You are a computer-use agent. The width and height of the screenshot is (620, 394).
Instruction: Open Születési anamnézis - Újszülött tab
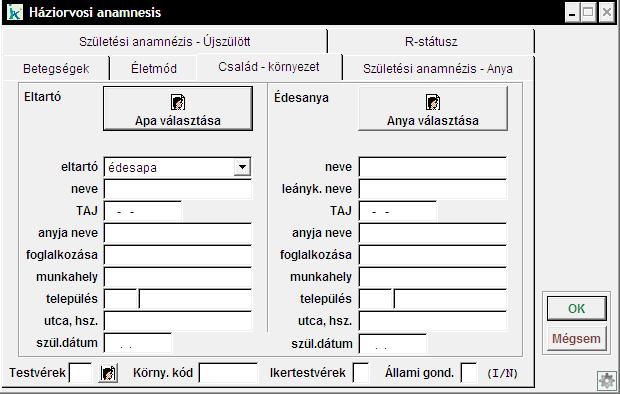click(x=164, y=42)
